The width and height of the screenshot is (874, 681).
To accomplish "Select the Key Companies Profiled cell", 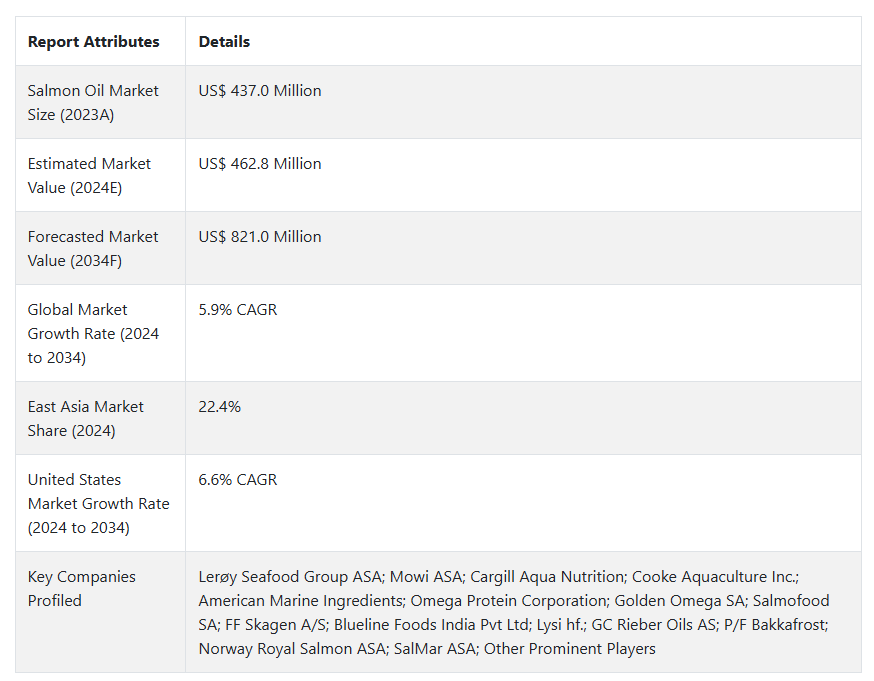I will [x=81, y=588].
